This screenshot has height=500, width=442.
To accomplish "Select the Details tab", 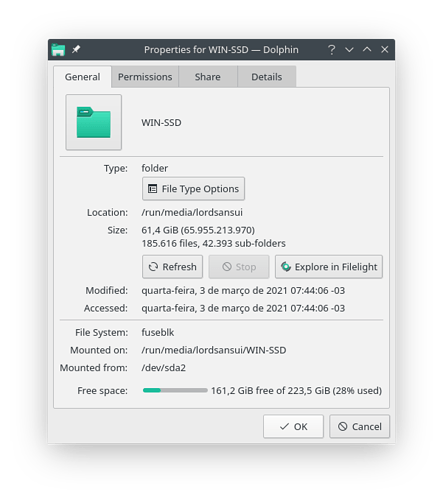I will click(x=266, y=77).
